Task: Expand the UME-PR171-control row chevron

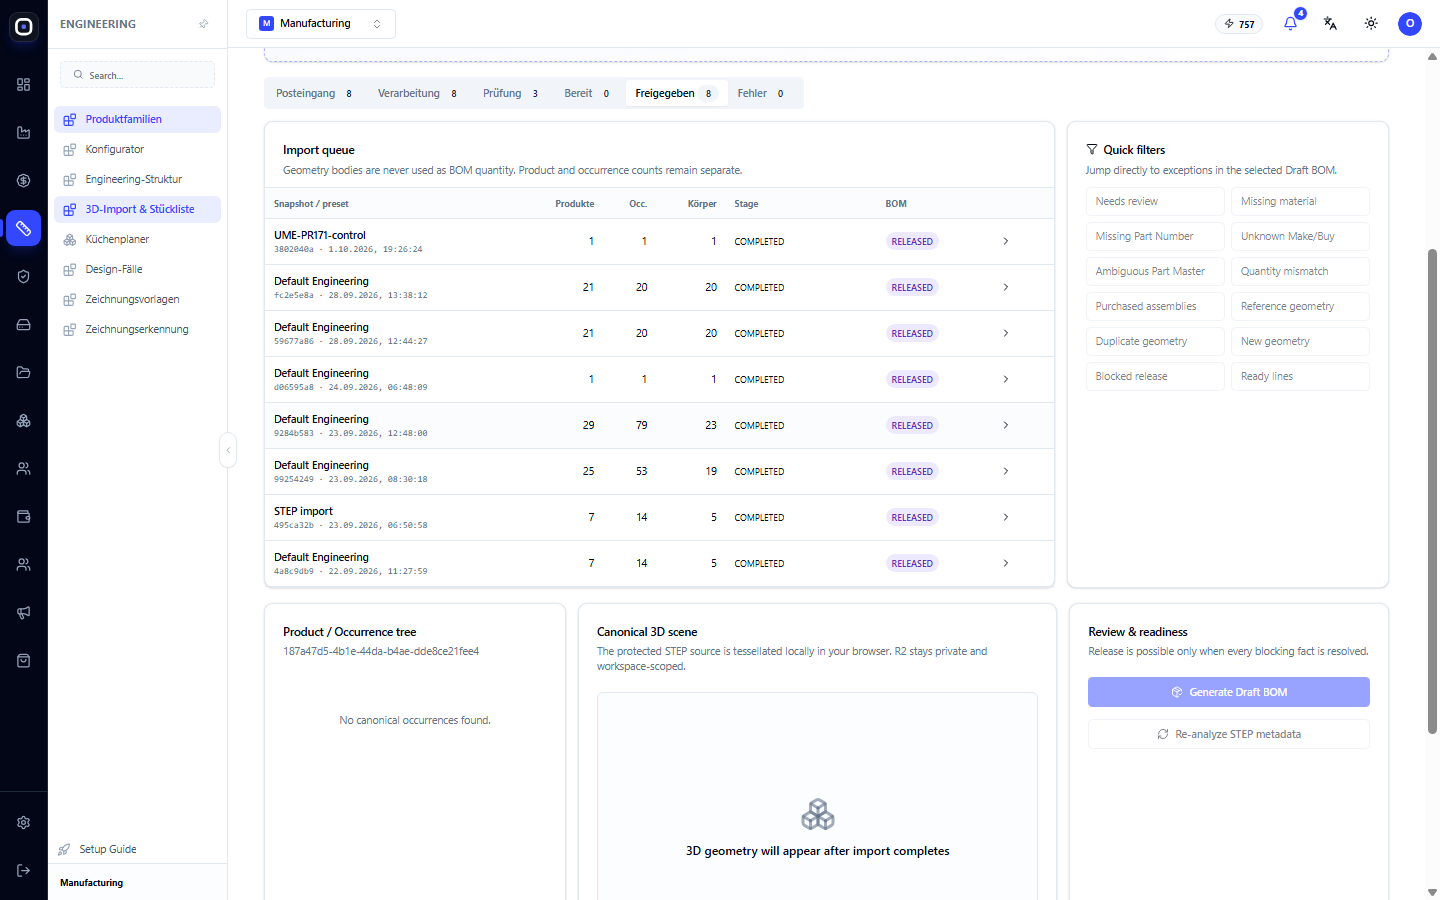Action: tap(1006, 241)
